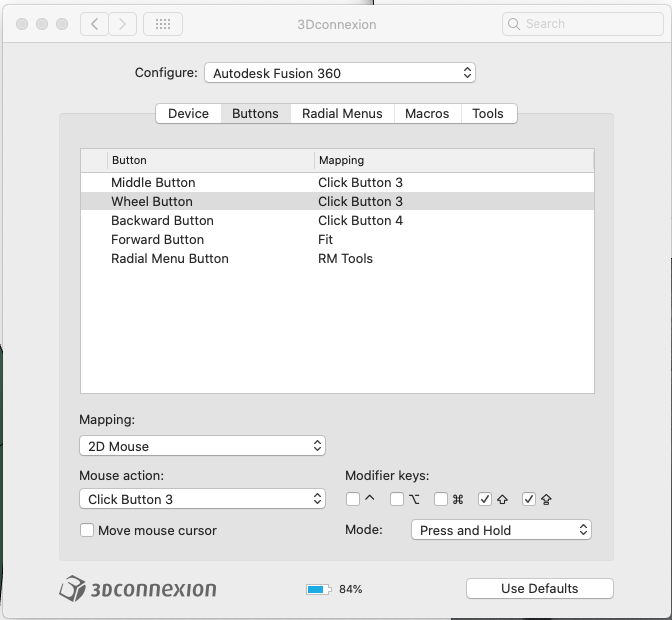Click the battery level icon

(318, 589)
